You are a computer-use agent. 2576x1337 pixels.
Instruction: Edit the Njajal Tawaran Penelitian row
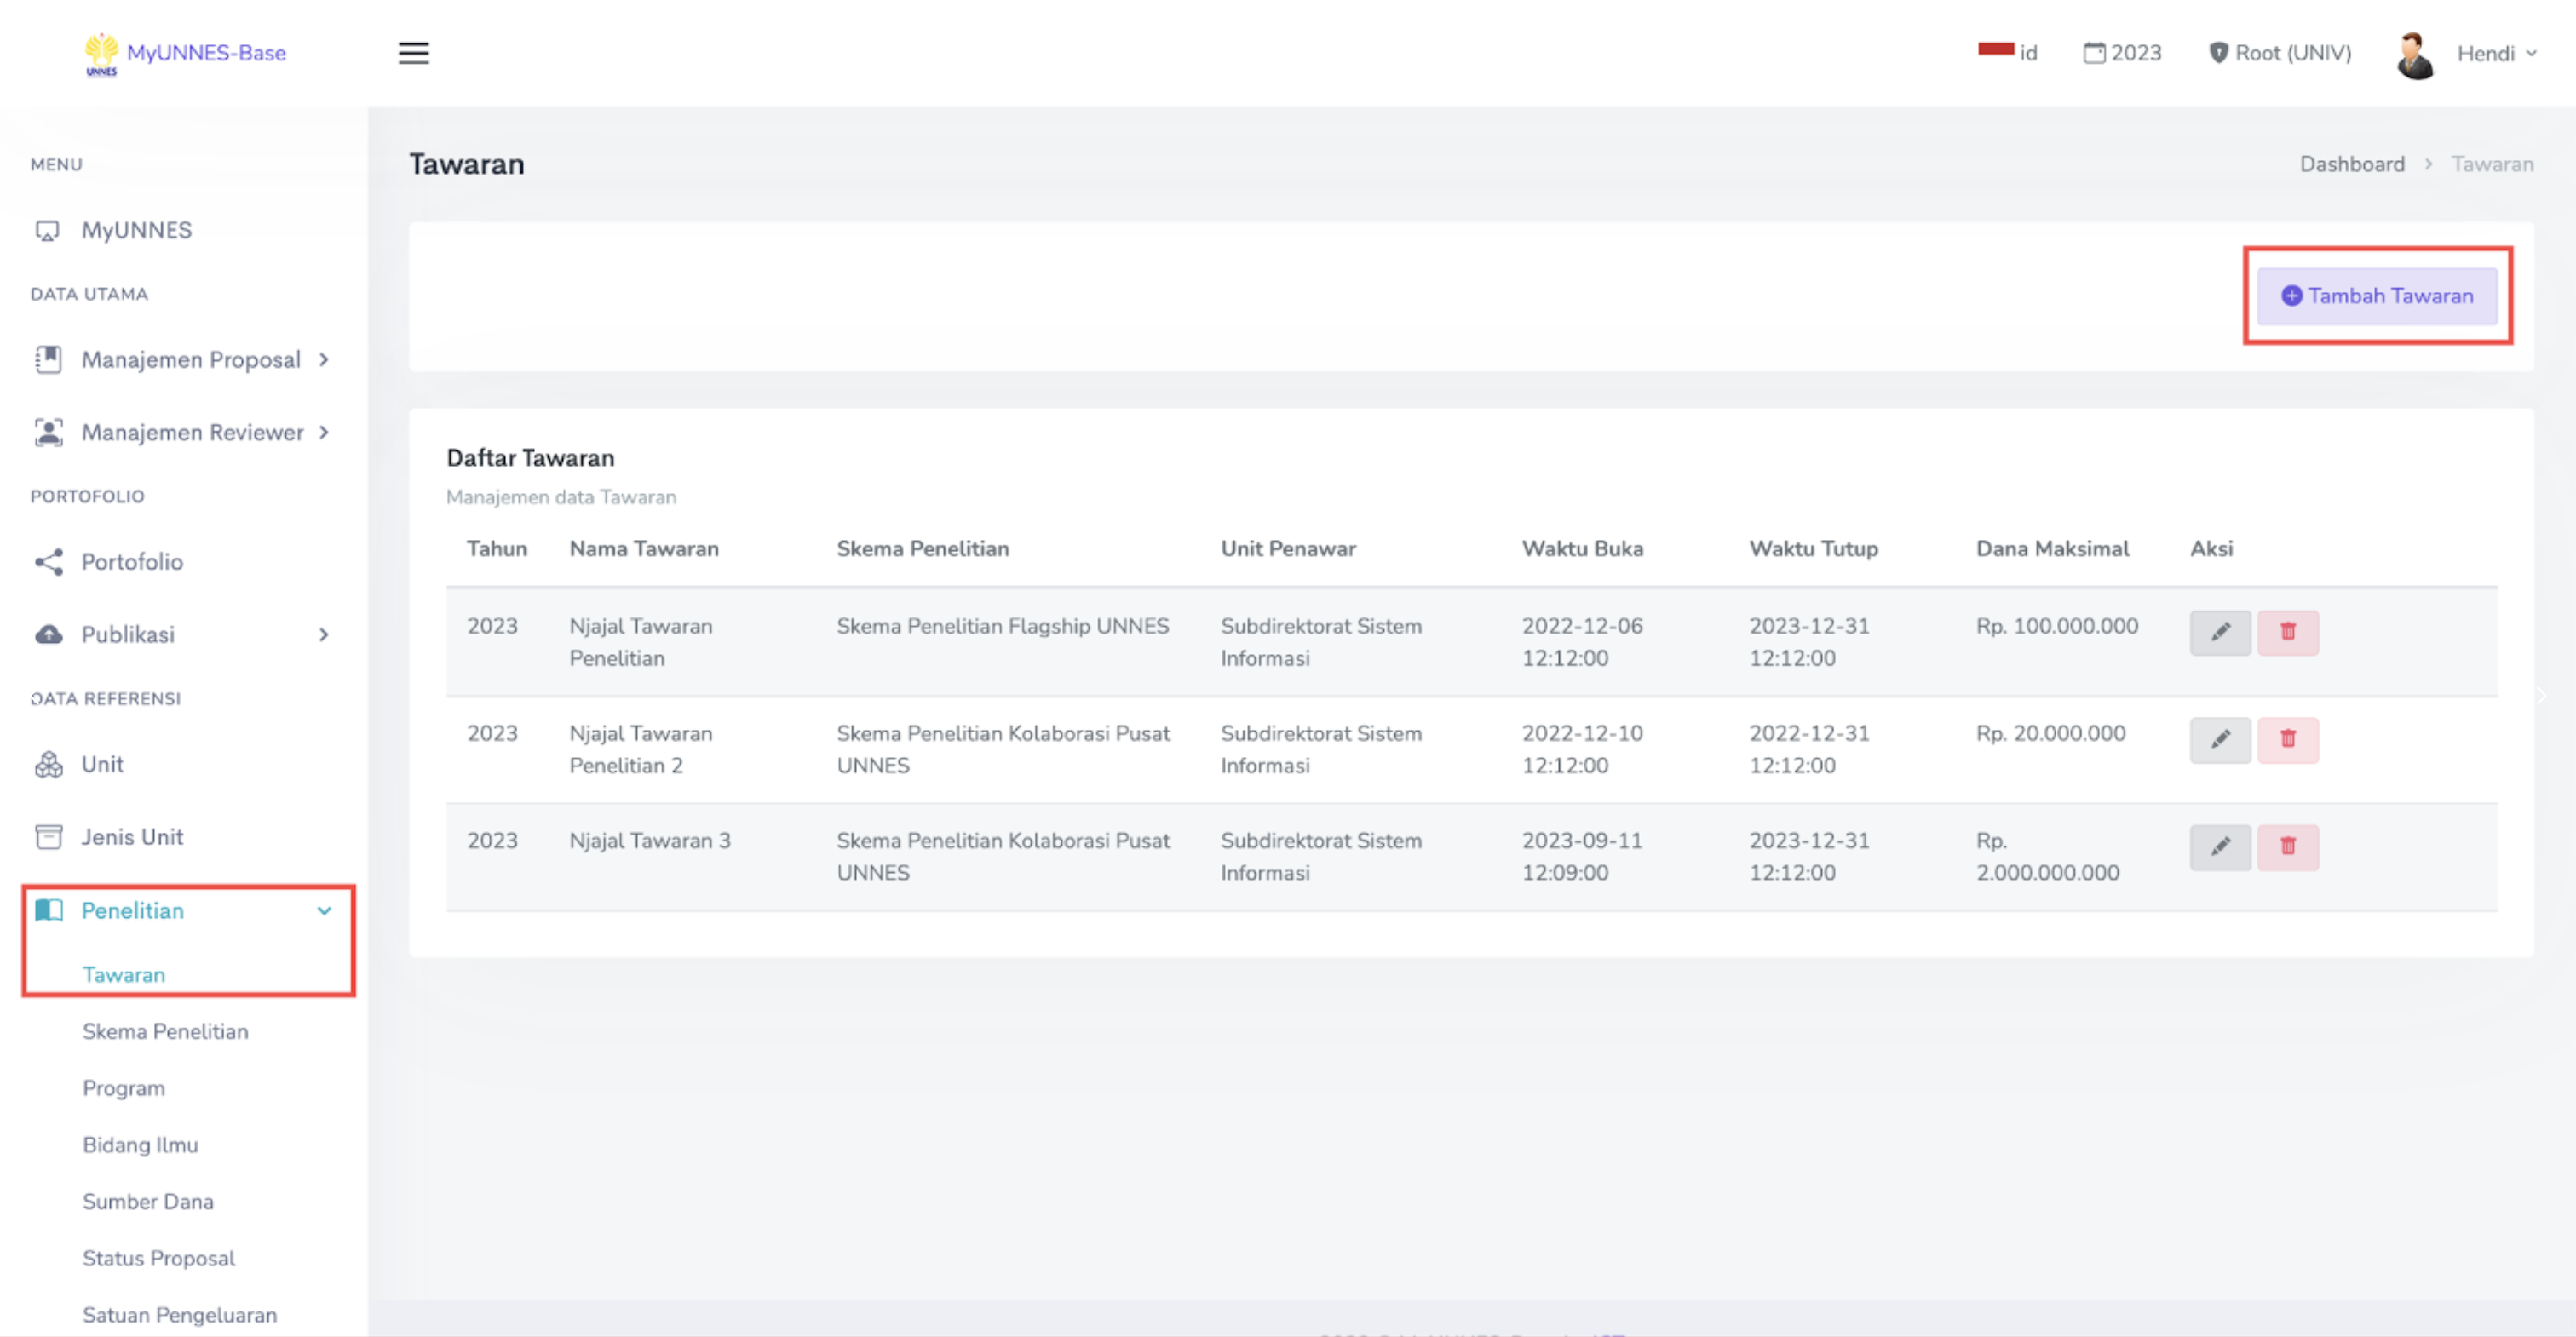tap(2219, 632)
